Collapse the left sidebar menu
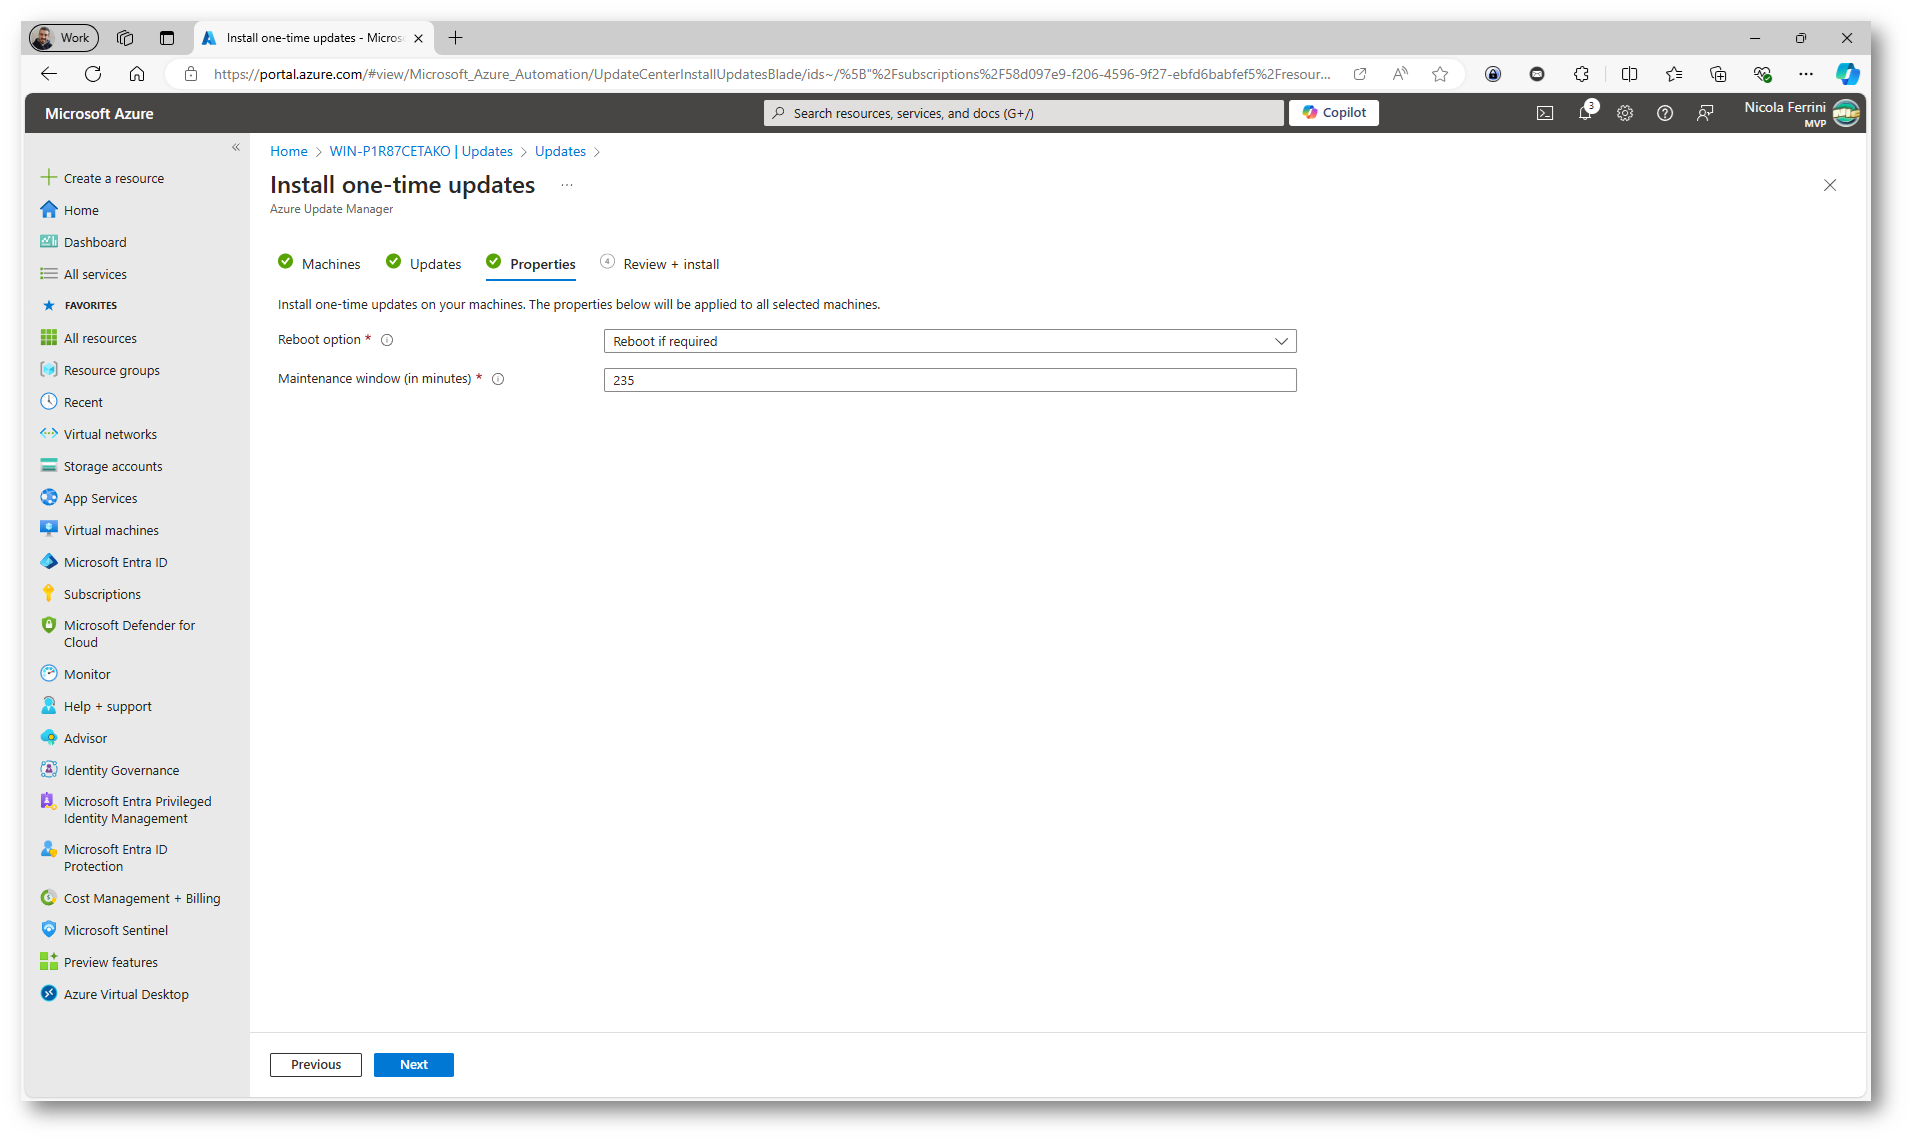This screenshot has width=1913, height=1143. tap(236, 148)
